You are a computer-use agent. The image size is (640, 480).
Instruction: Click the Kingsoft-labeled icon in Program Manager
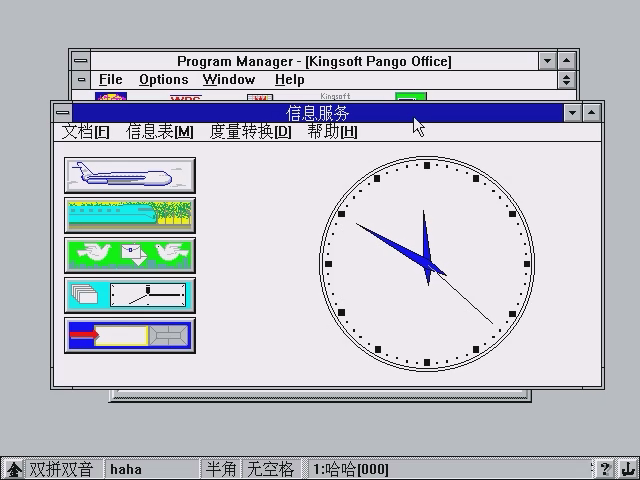(336, 96)
